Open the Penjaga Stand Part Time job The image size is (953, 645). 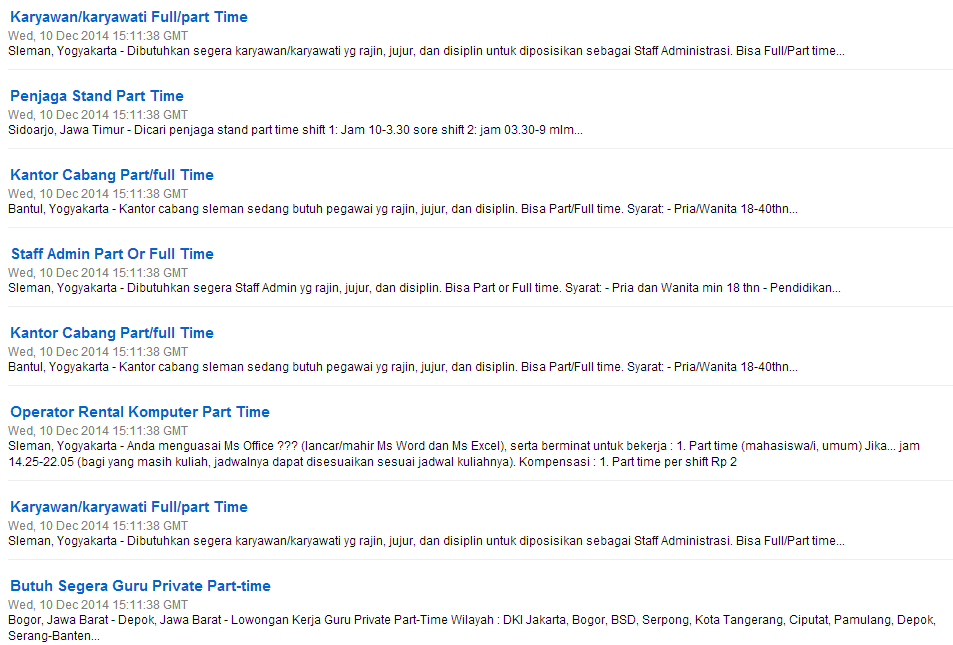point(97,96)
